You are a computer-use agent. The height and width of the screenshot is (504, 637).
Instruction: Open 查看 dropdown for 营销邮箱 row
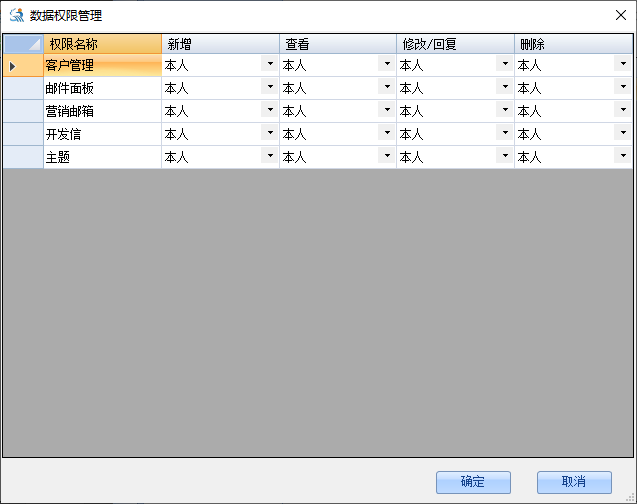pyautogui.click(x=387, y=110)
